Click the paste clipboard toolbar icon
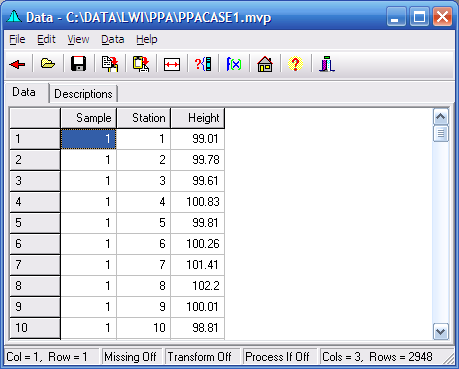Image resolution: width=459 pixels, height=369 pixels. click(141, 64)
